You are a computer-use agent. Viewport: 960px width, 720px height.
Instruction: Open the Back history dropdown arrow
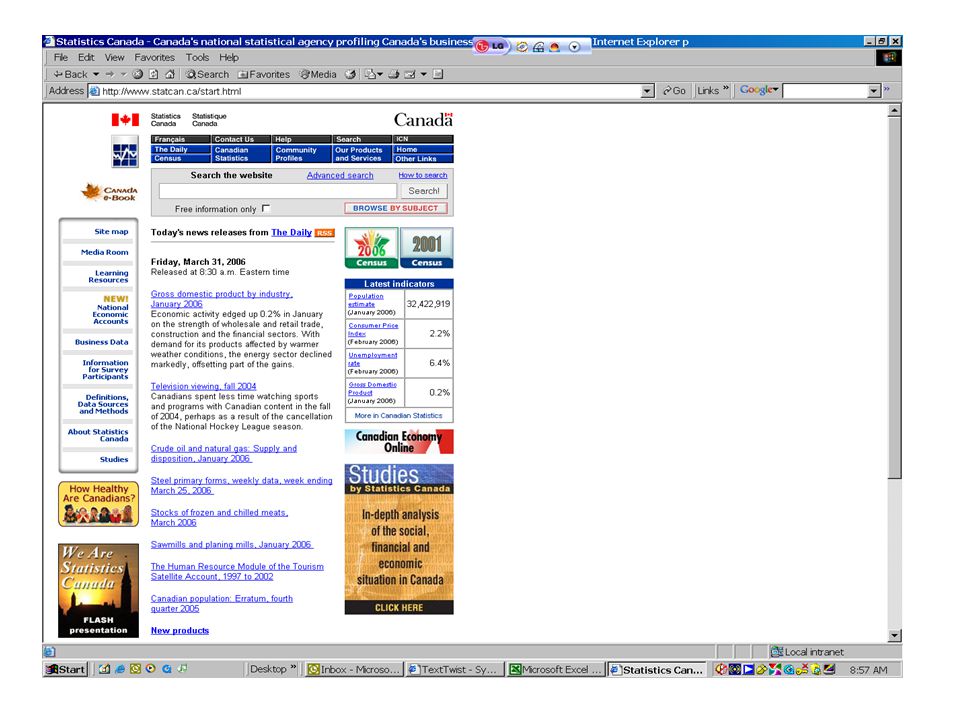click(96, 74)
